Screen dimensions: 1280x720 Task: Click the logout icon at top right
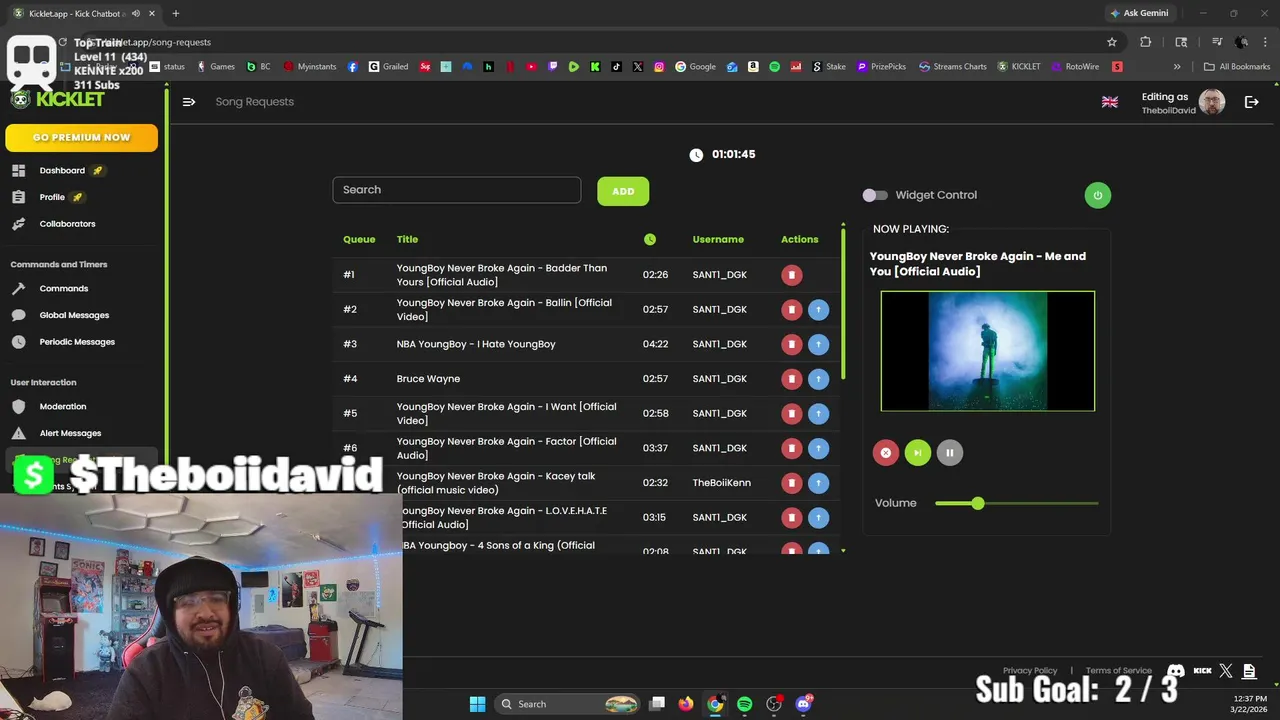1252,102
